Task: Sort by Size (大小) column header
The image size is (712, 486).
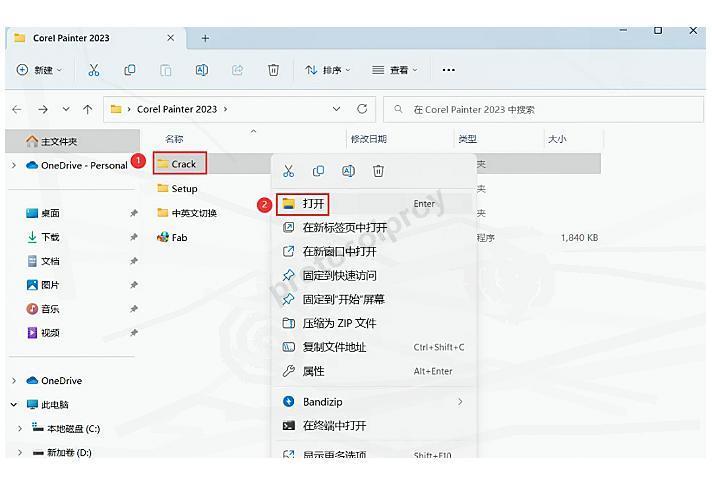Action: pyautogui.click(x=557, y=139)
